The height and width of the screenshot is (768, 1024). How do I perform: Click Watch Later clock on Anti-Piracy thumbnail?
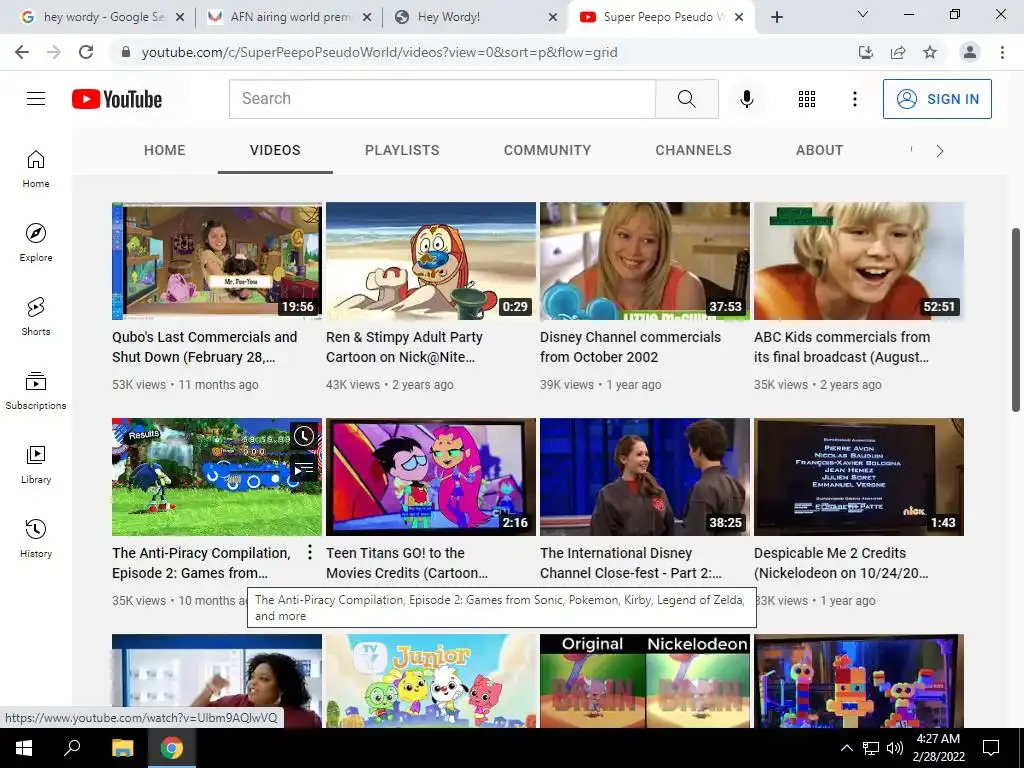304,436
